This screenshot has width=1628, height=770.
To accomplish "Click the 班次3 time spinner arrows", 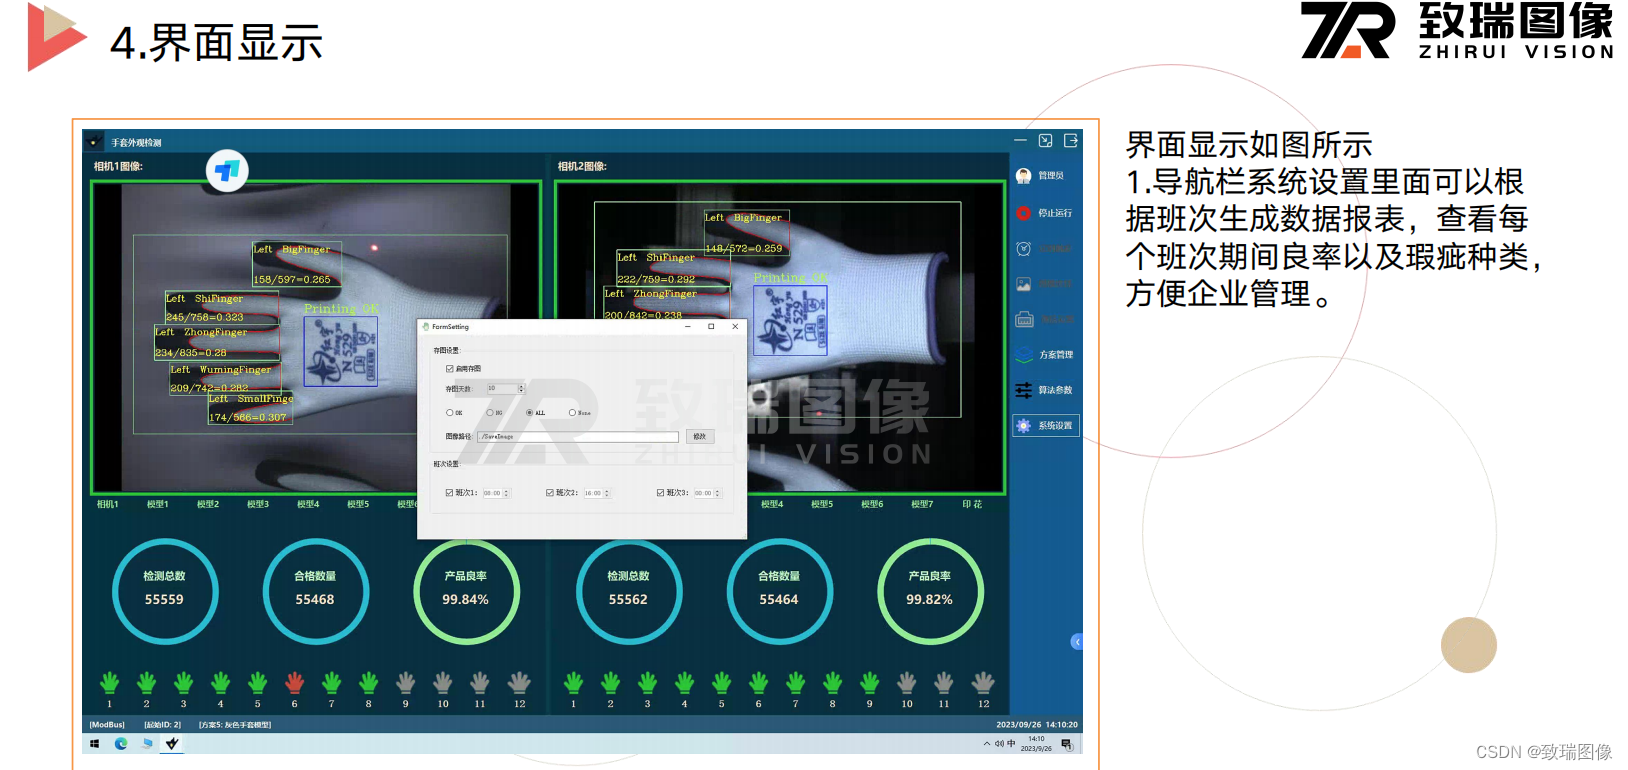I will click(717, 493).
